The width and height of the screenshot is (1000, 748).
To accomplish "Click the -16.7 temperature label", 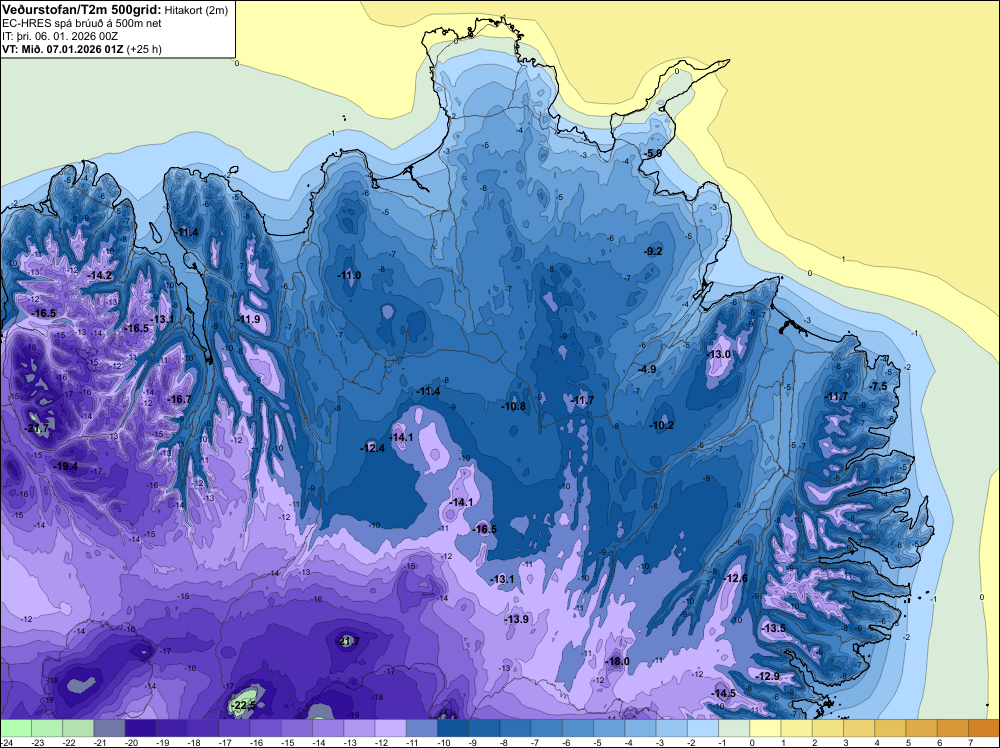I will click(179, 399).
